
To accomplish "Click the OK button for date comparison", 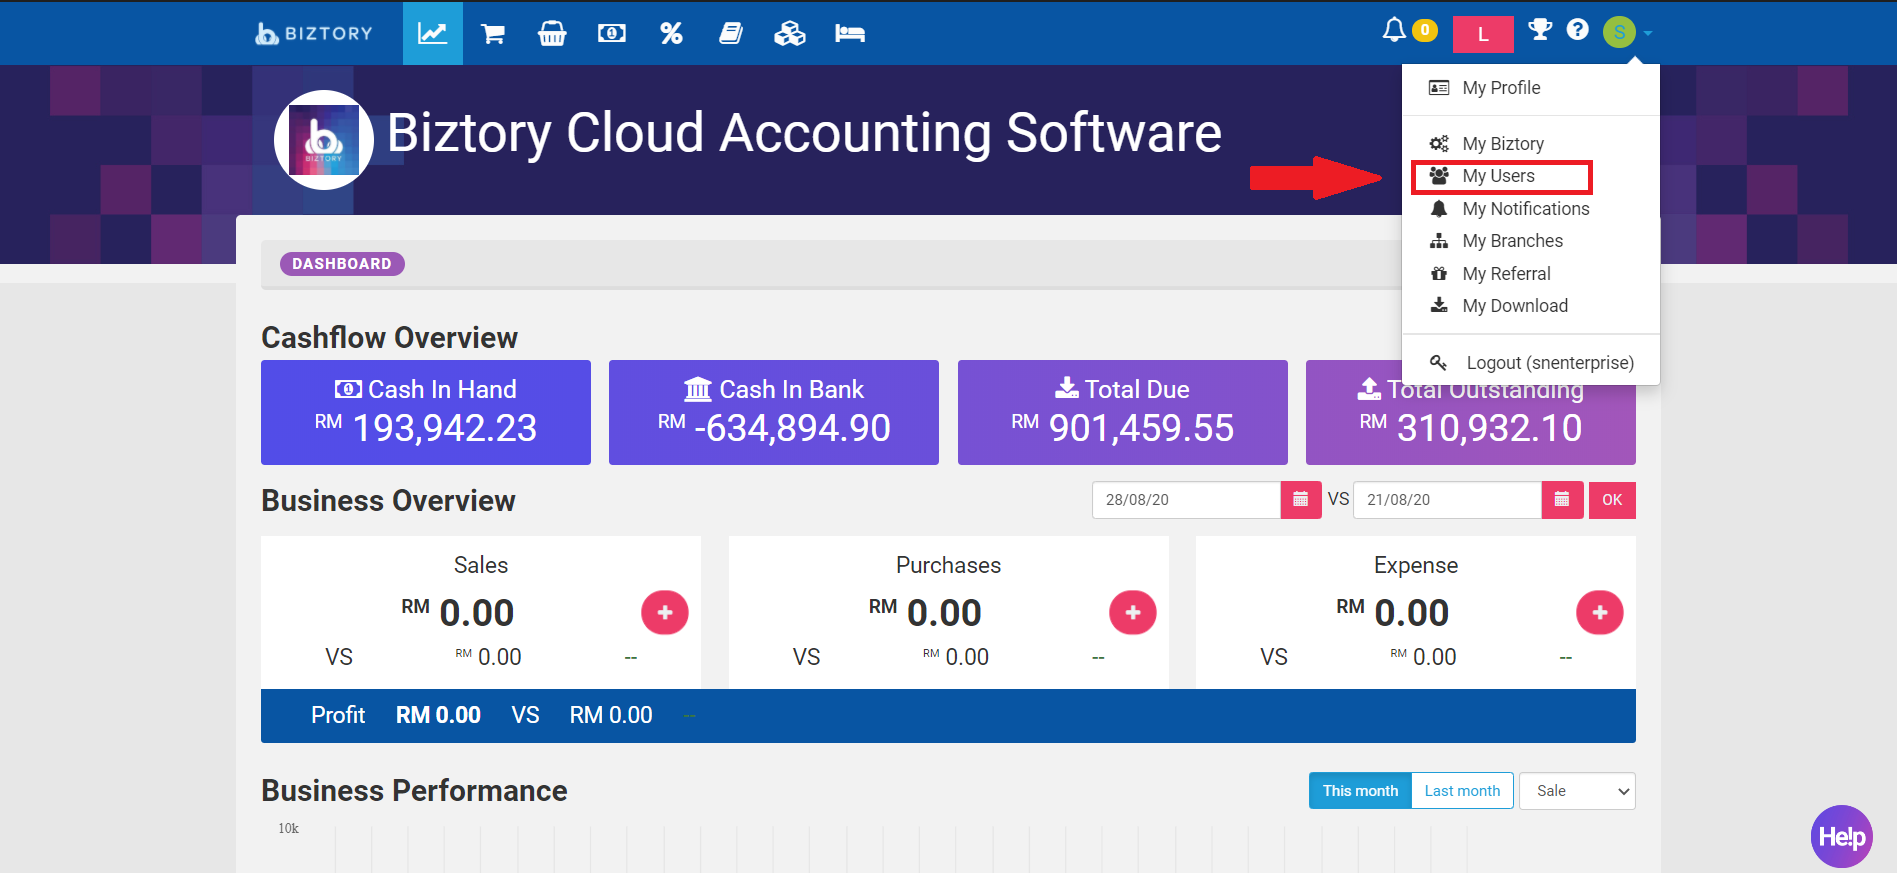I will coord(1612,500).
